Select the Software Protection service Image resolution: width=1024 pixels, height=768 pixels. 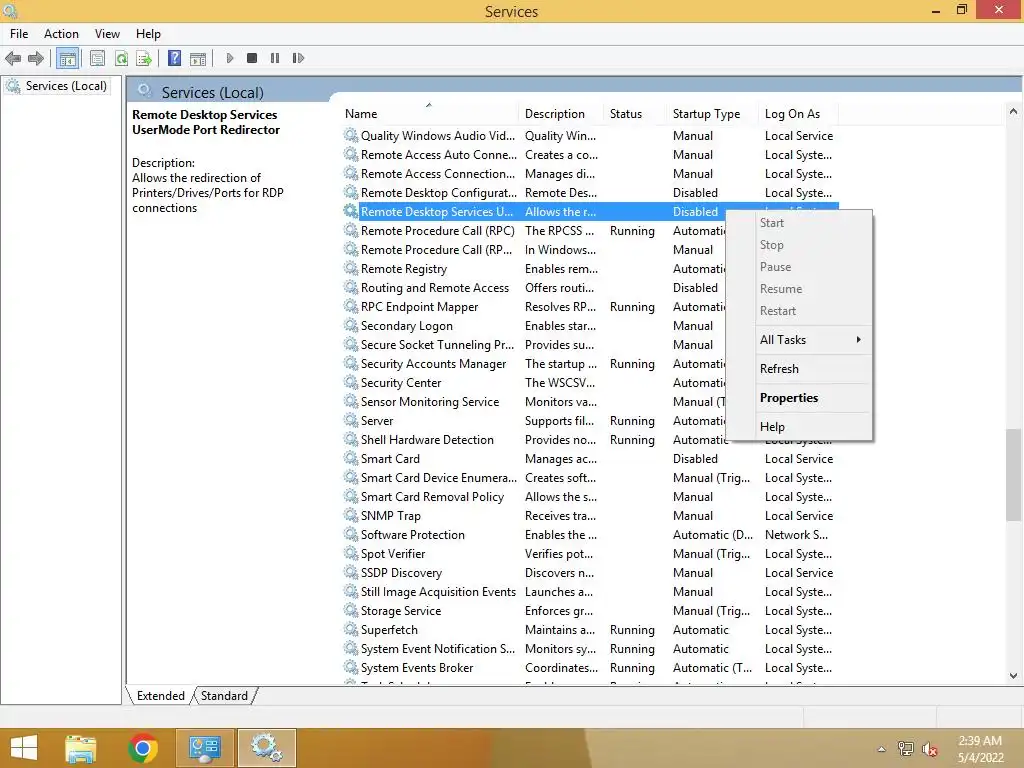[413, 534]
